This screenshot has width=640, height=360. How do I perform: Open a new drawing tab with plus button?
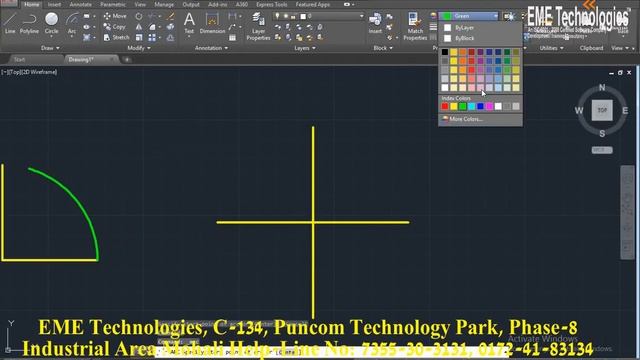pos(127,60)
